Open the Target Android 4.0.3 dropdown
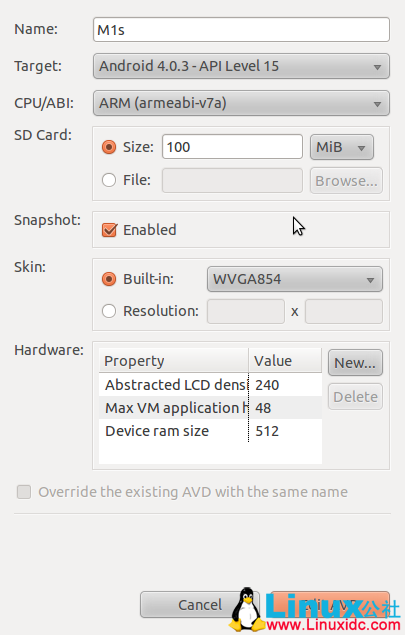The image size is (405, 635). [241, 66]
